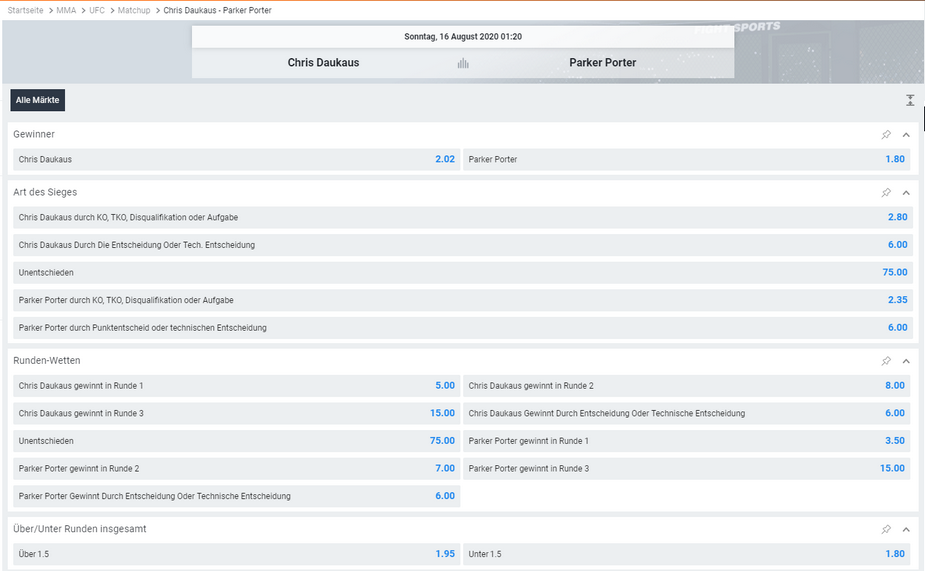Select Chris Daukaus Durch Die Entscheidung 6.00
The image size is (925, 571).
pyautogui.click(x=463, y=245)
